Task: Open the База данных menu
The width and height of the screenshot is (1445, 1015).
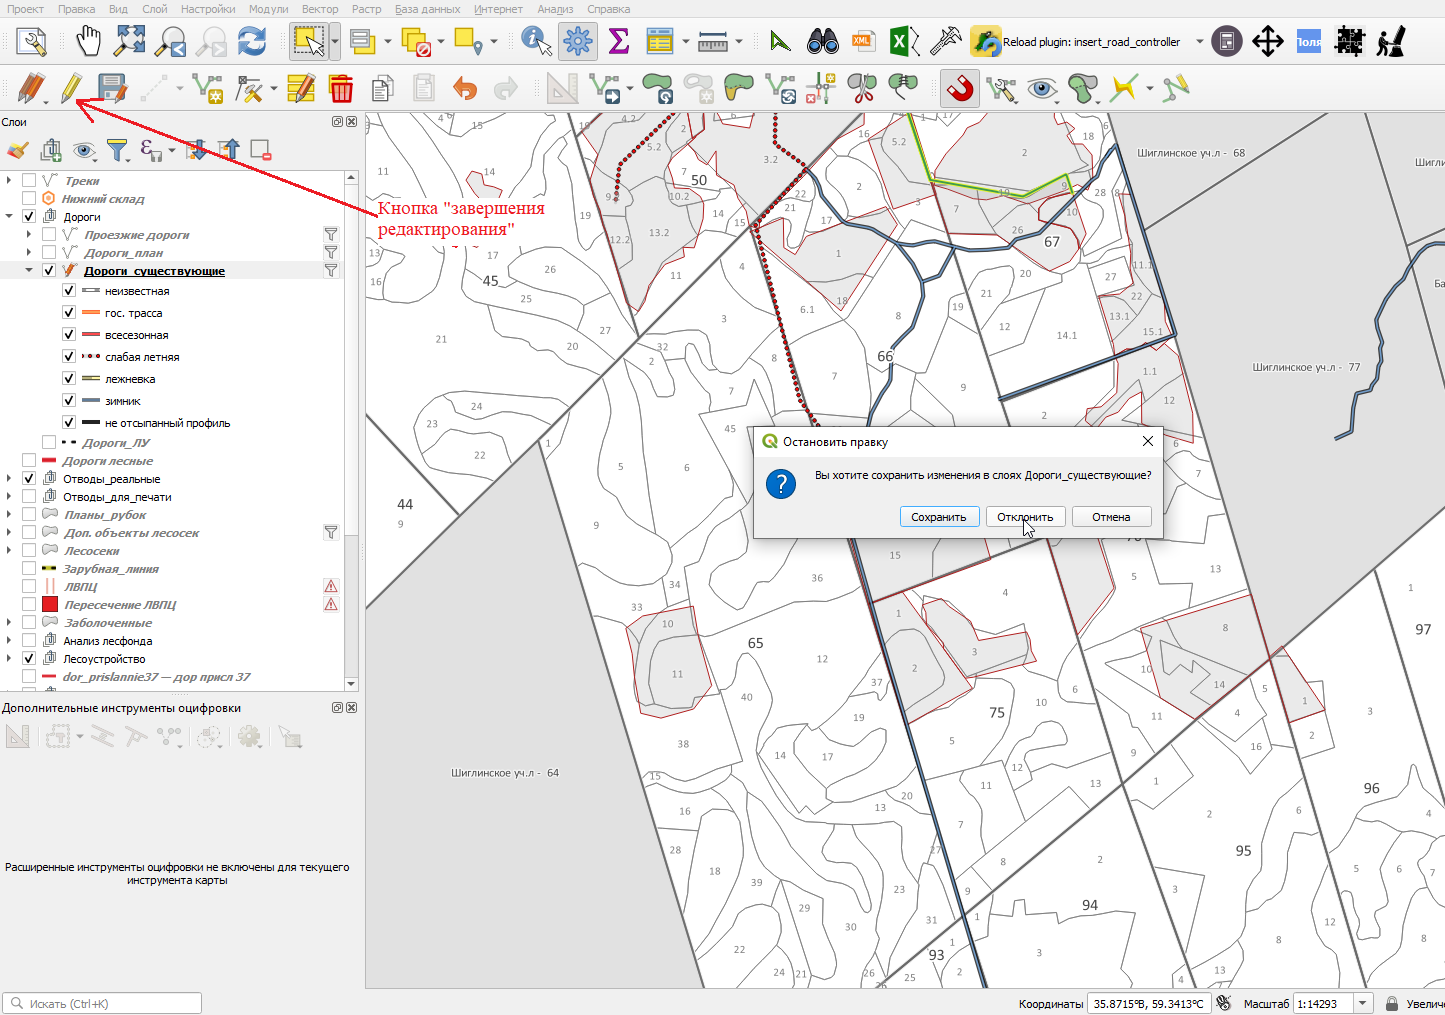Action: (427, 9)
